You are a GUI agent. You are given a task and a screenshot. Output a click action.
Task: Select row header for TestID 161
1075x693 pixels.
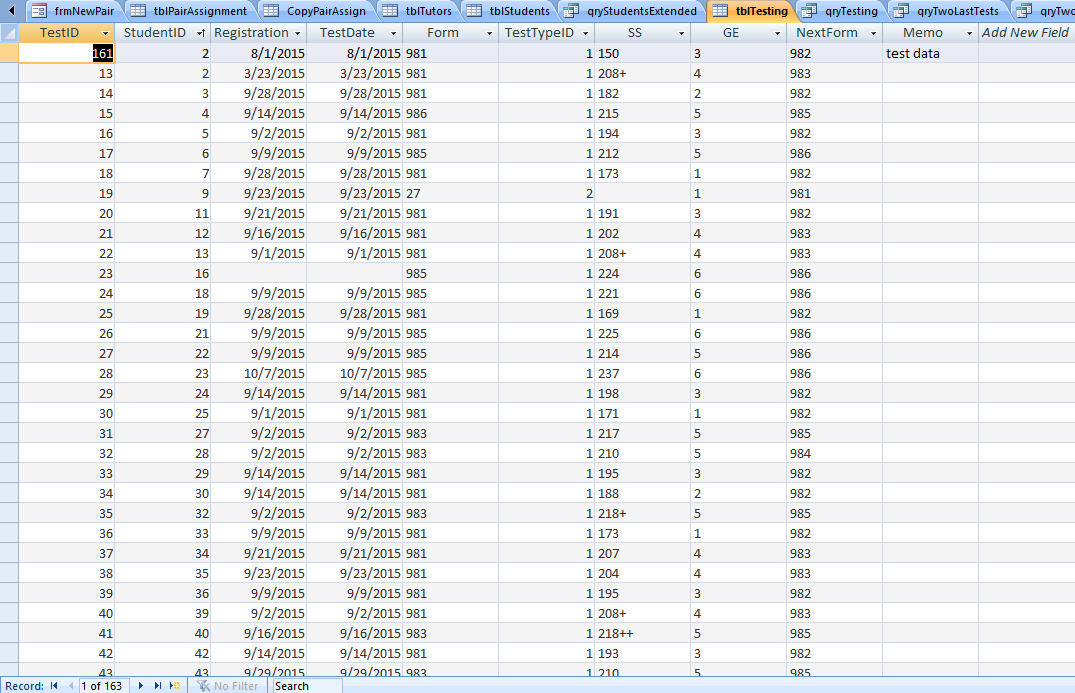pyautogui.click(x=9, y=53)
